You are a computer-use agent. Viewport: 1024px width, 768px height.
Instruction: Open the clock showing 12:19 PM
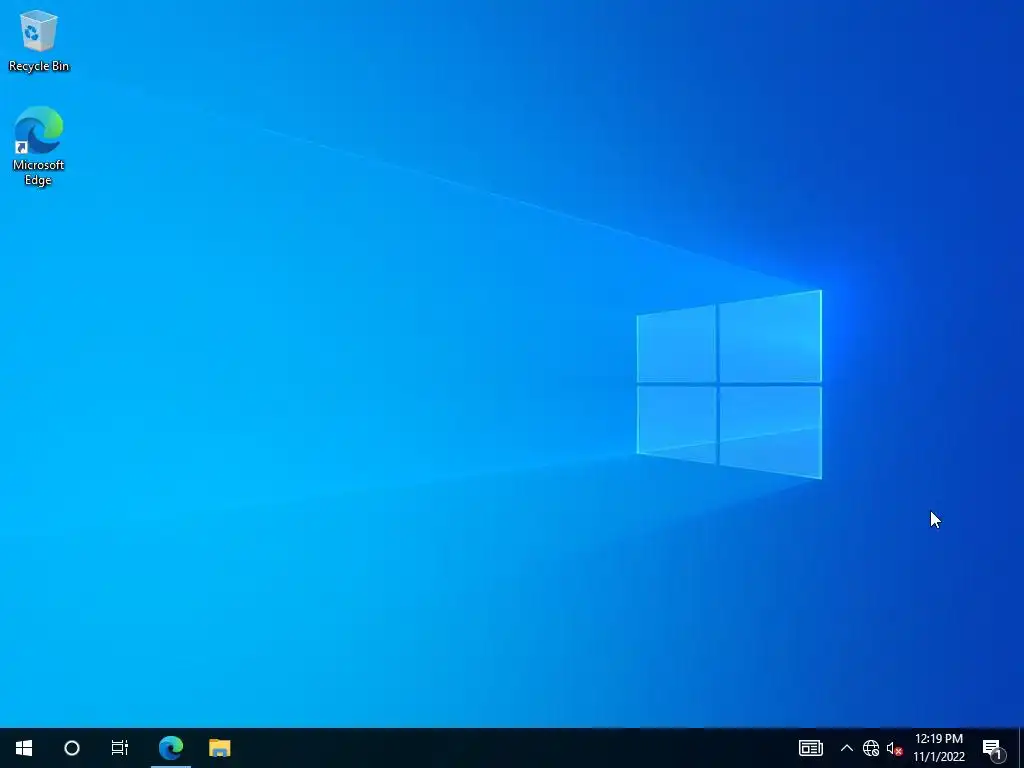click(x=938, y=748)
